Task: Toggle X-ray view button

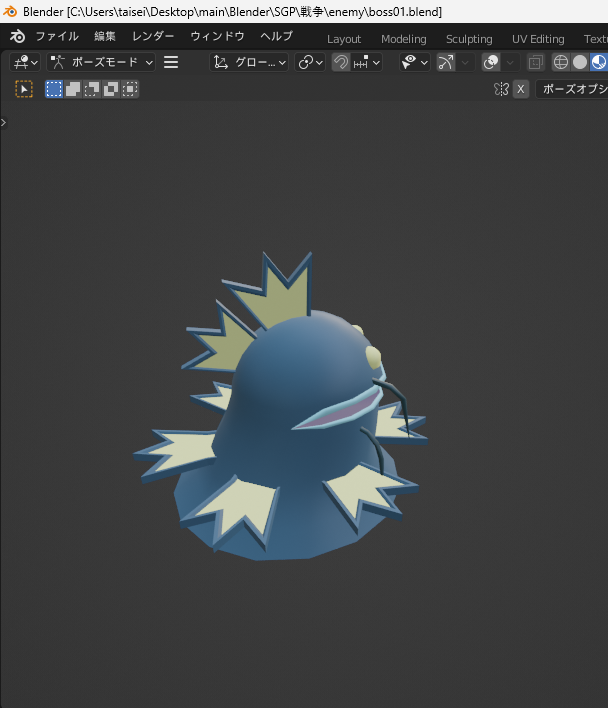Action: click(536, 62)
